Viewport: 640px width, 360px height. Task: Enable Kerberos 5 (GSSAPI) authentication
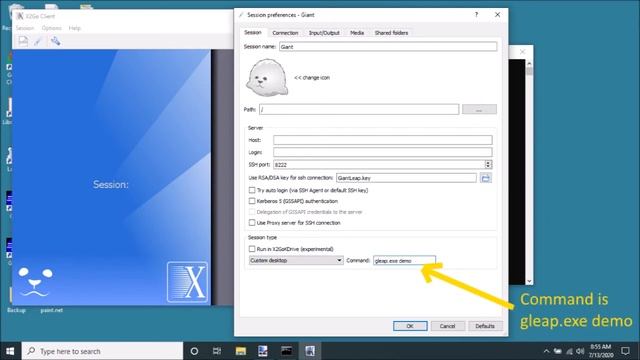[x=252, y=201]
